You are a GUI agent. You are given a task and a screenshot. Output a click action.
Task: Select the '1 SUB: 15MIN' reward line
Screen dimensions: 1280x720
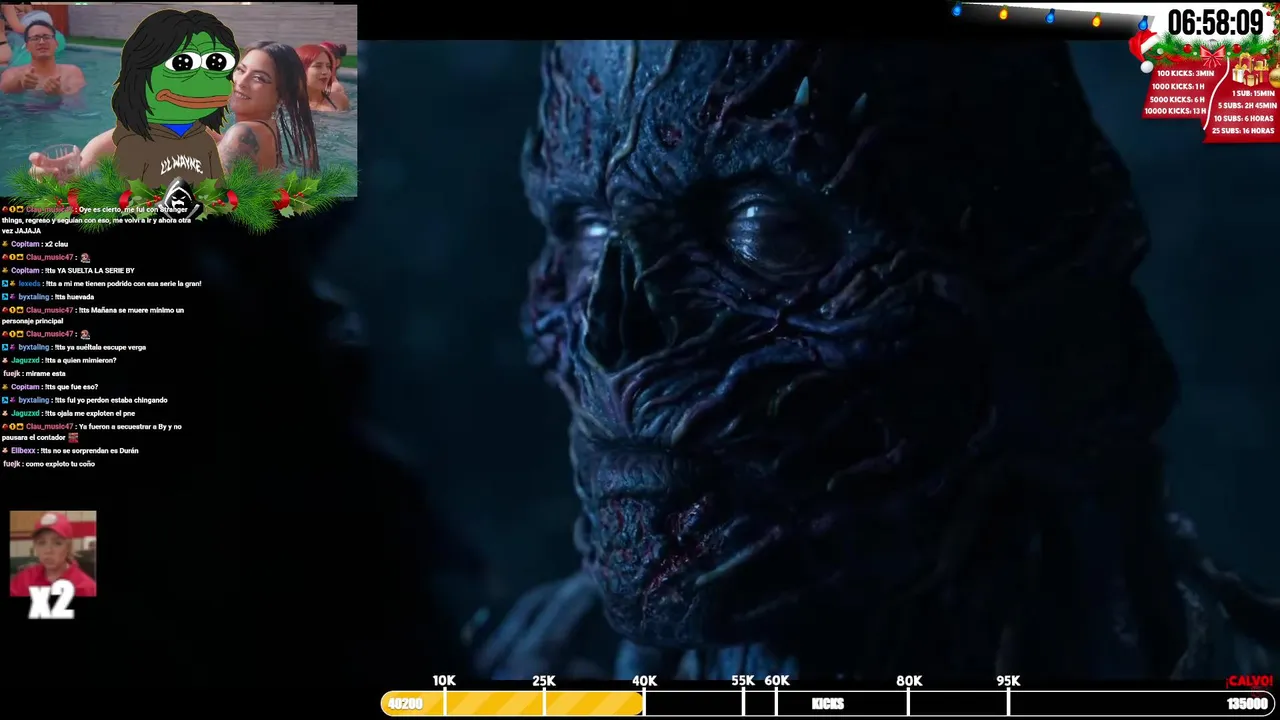(1253, 93)
